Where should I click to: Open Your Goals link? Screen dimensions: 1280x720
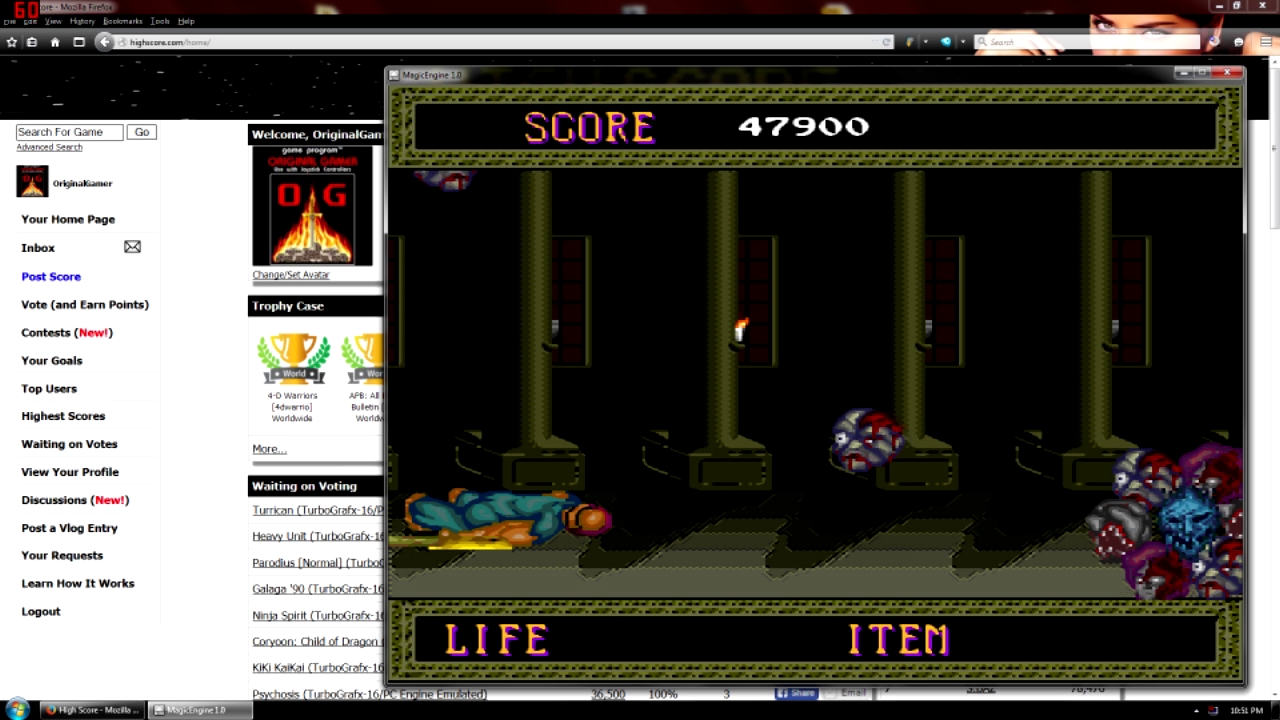pyautogui.click(x=52, y=360)
